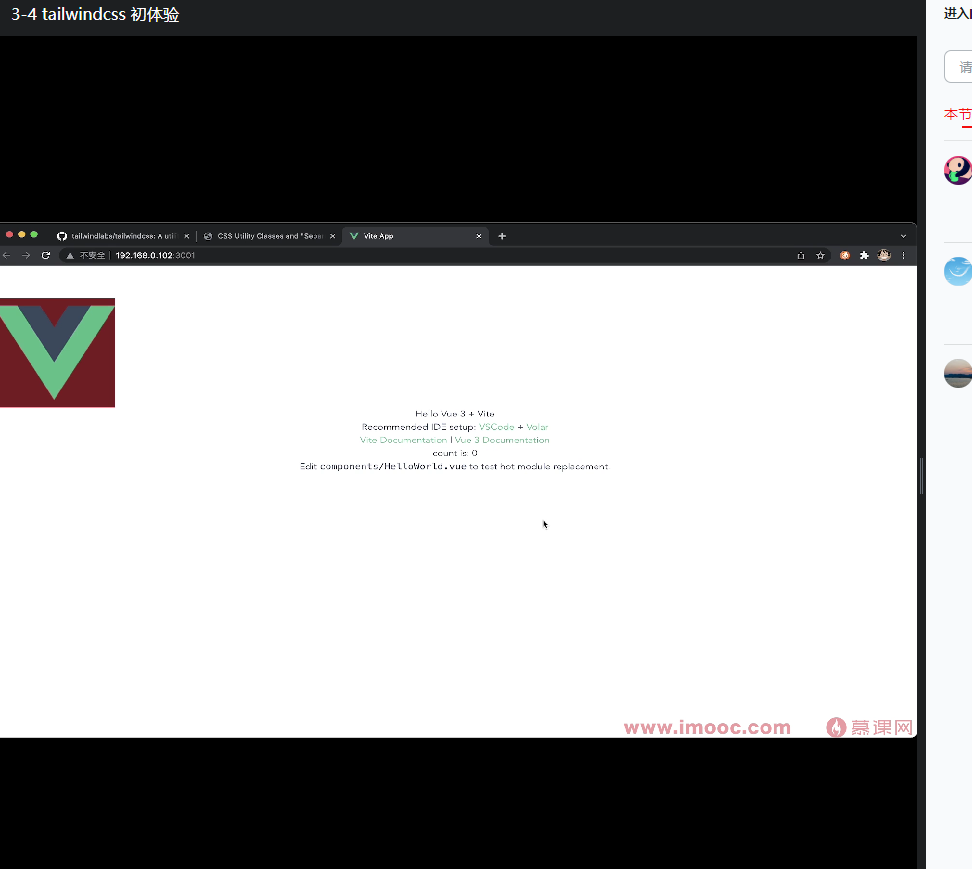Click the Vue favicon on Vite App tab
Screen dimensions: 972x869
pos(354,236)
